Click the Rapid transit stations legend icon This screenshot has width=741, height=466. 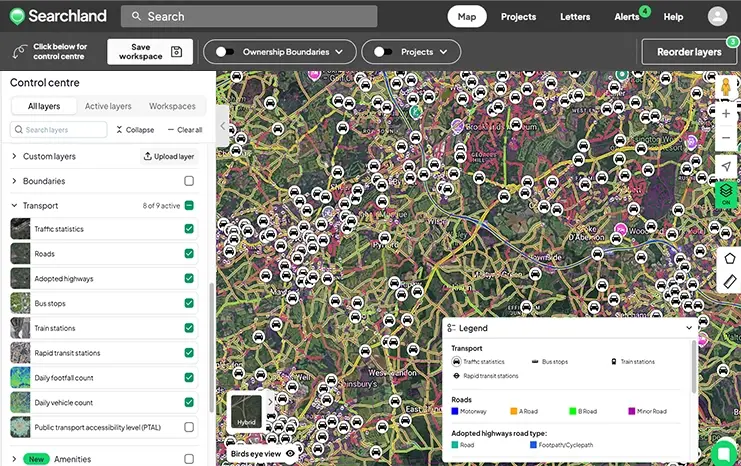tap(456, 376)
